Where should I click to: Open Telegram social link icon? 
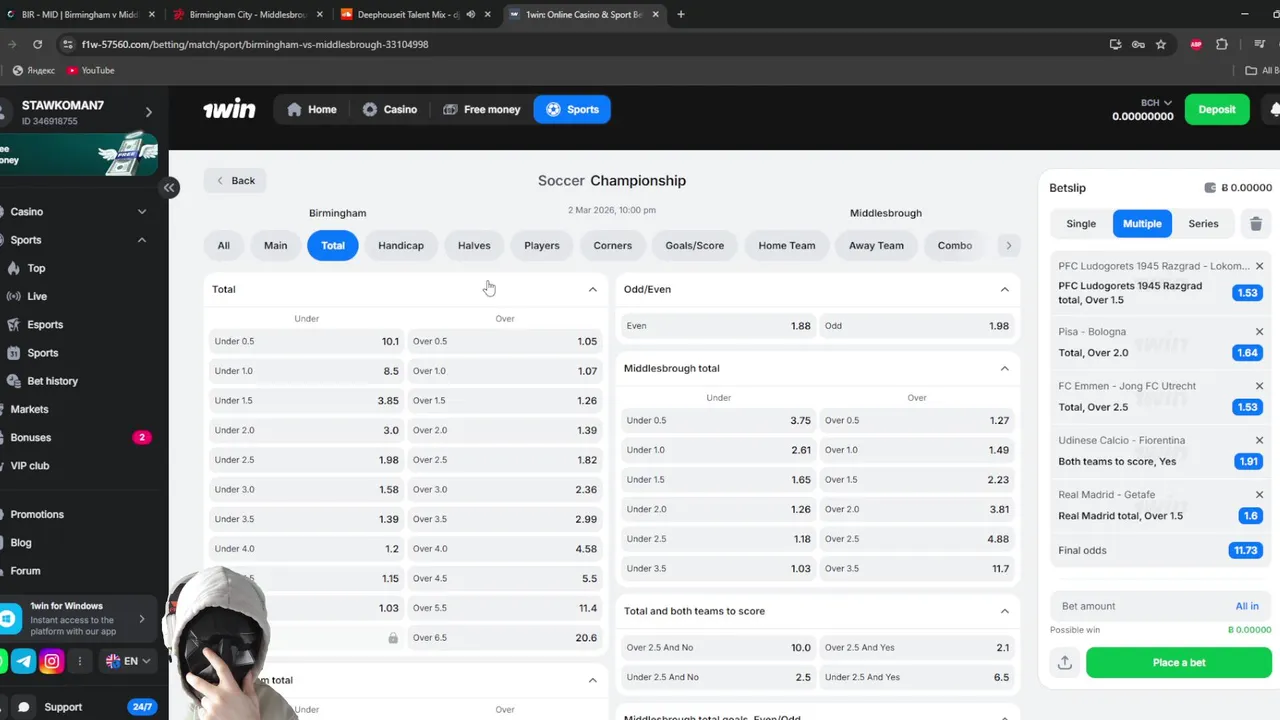tap(24, 661)
